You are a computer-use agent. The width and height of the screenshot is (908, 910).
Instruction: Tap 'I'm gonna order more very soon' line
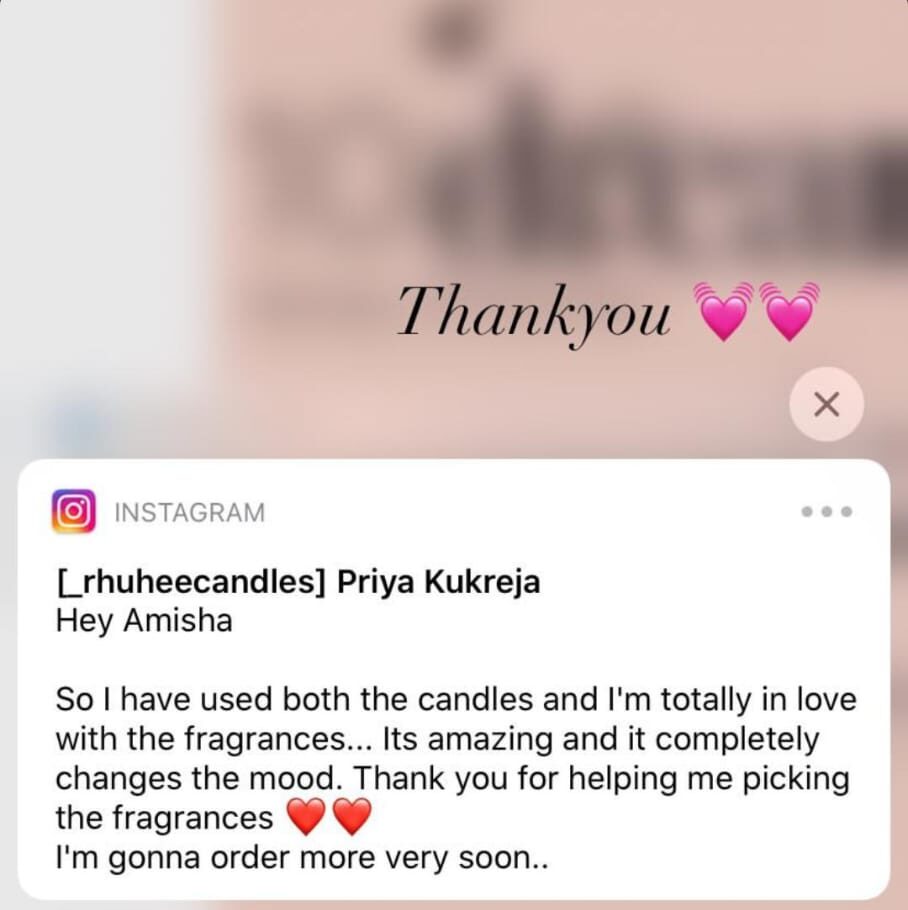[x=302, y=857]
